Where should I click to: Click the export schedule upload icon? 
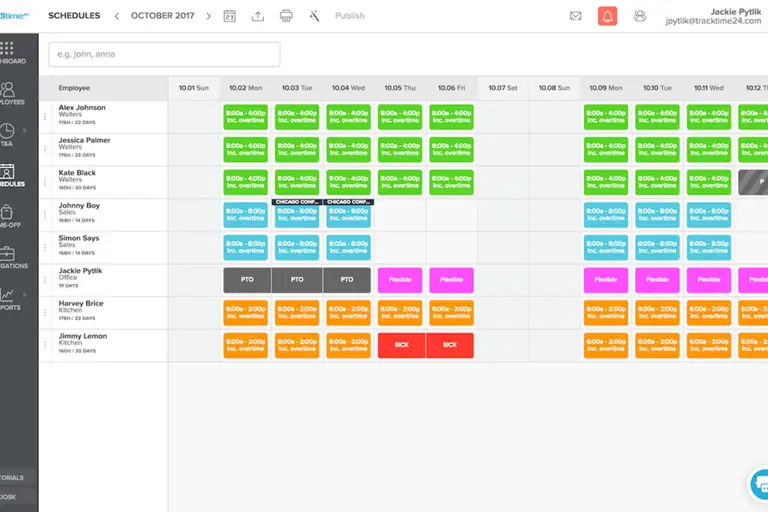click(x=258, y=16)
